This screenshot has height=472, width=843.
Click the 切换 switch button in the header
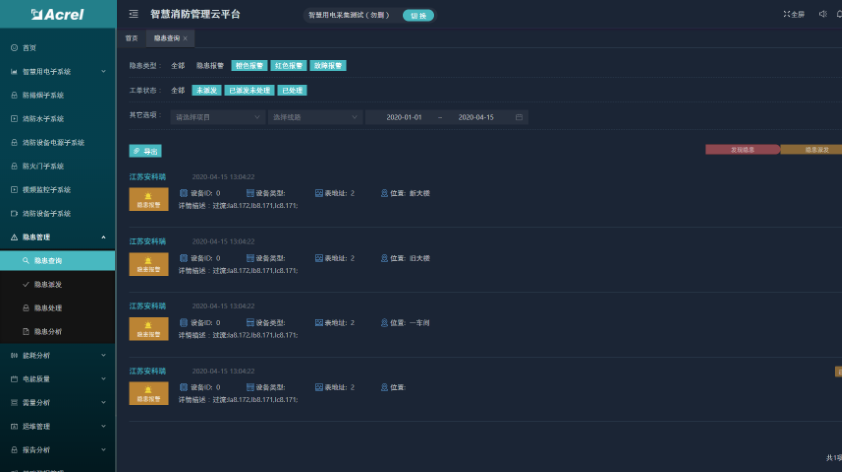419,15
